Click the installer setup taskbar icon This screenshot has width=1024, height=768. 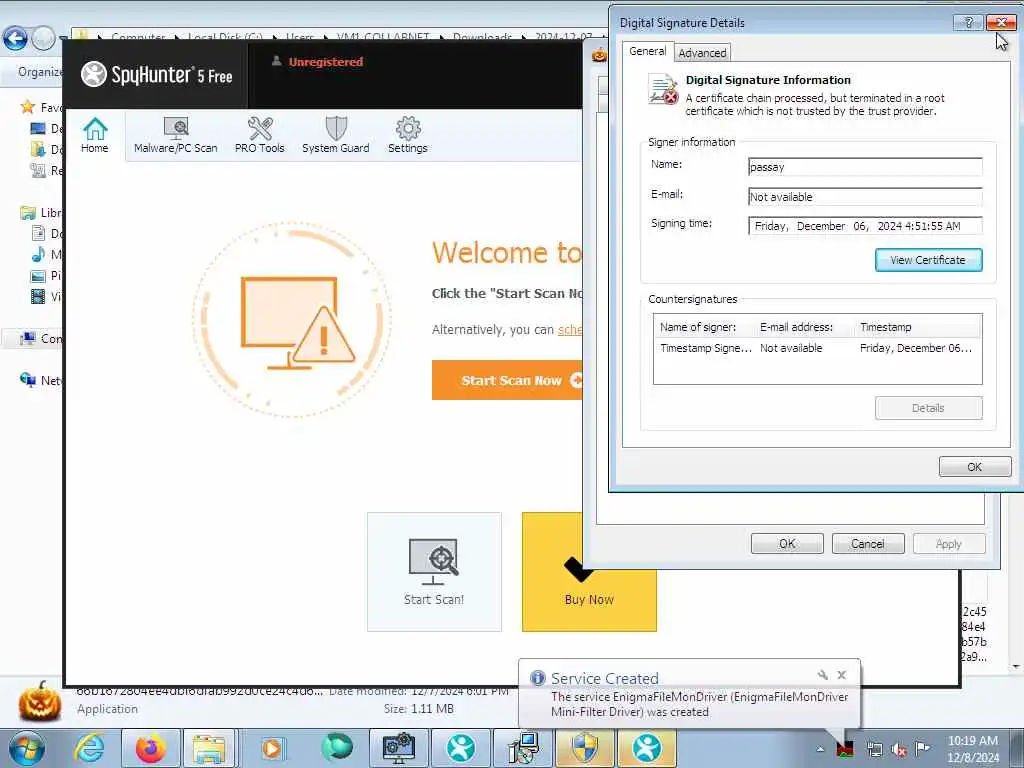[523, 748]
